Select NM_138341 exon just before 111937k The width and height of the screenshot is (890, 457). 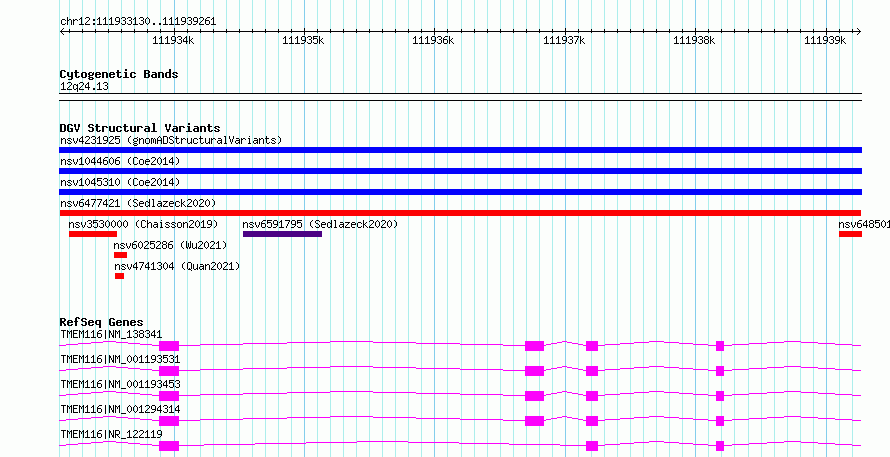(x=534, y=346)
